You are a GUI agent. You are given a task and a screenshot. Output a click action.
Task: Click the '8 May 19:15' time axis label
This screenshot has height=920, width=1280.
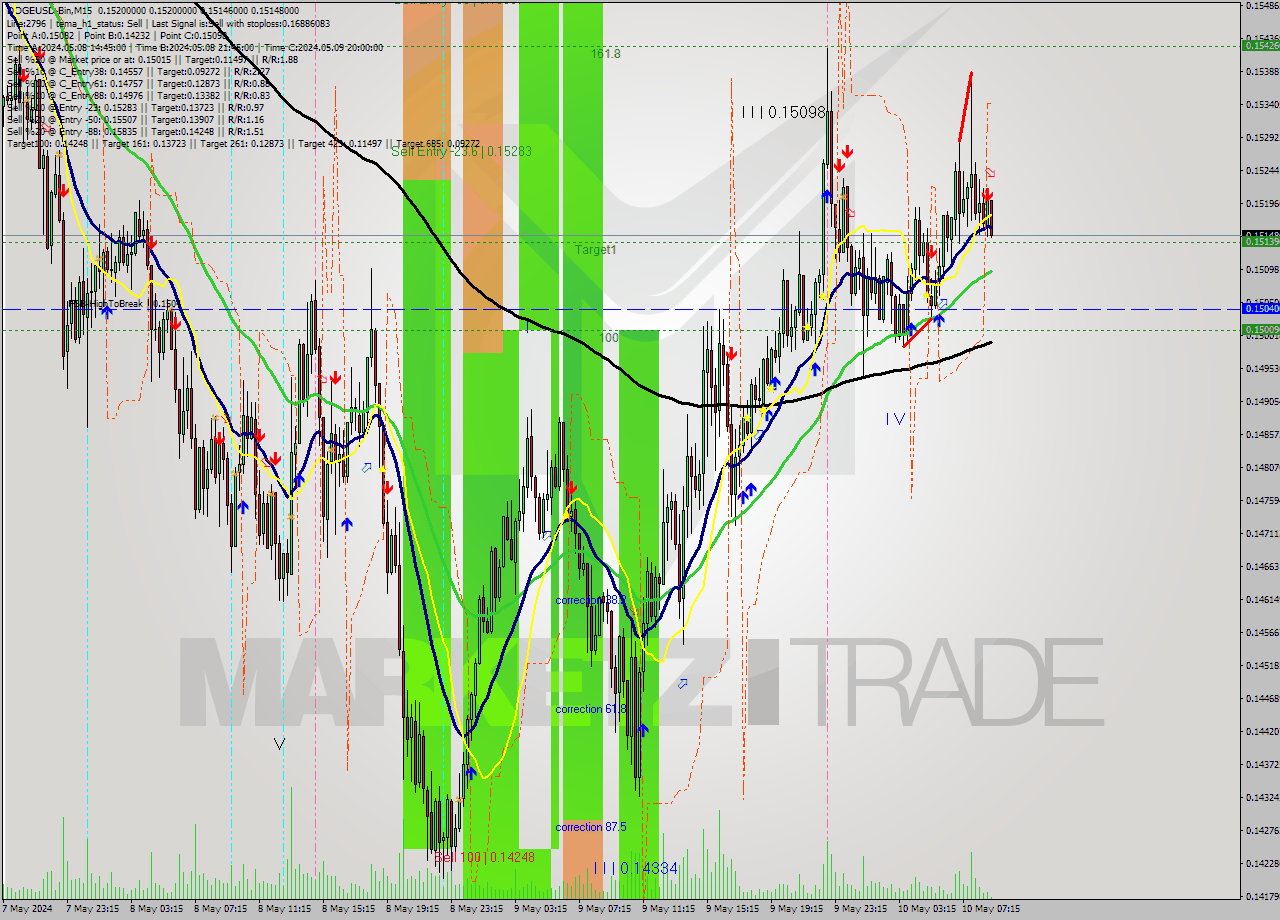tap(412, 909)
